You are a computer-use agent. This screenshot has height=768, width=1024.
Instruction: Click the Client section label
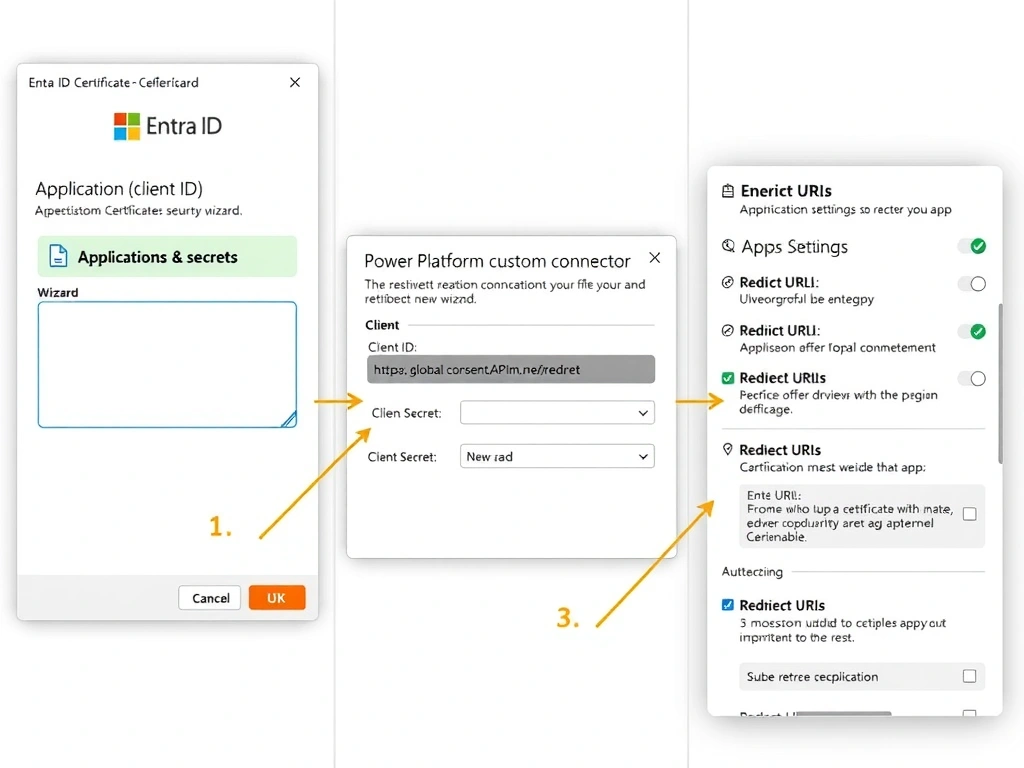[382, 325]
